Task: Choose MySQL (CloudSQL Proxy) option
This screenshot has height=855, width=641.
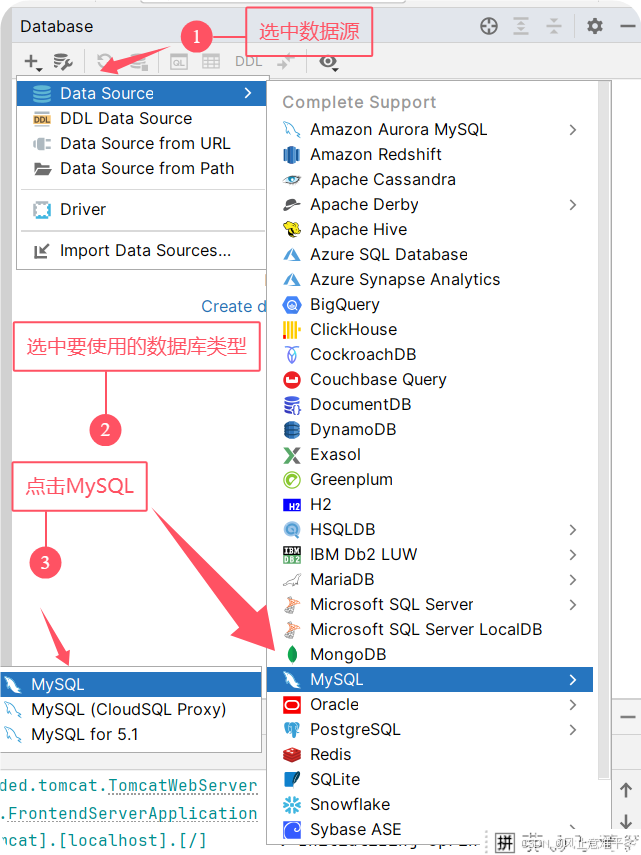Action: coord(131,710)
